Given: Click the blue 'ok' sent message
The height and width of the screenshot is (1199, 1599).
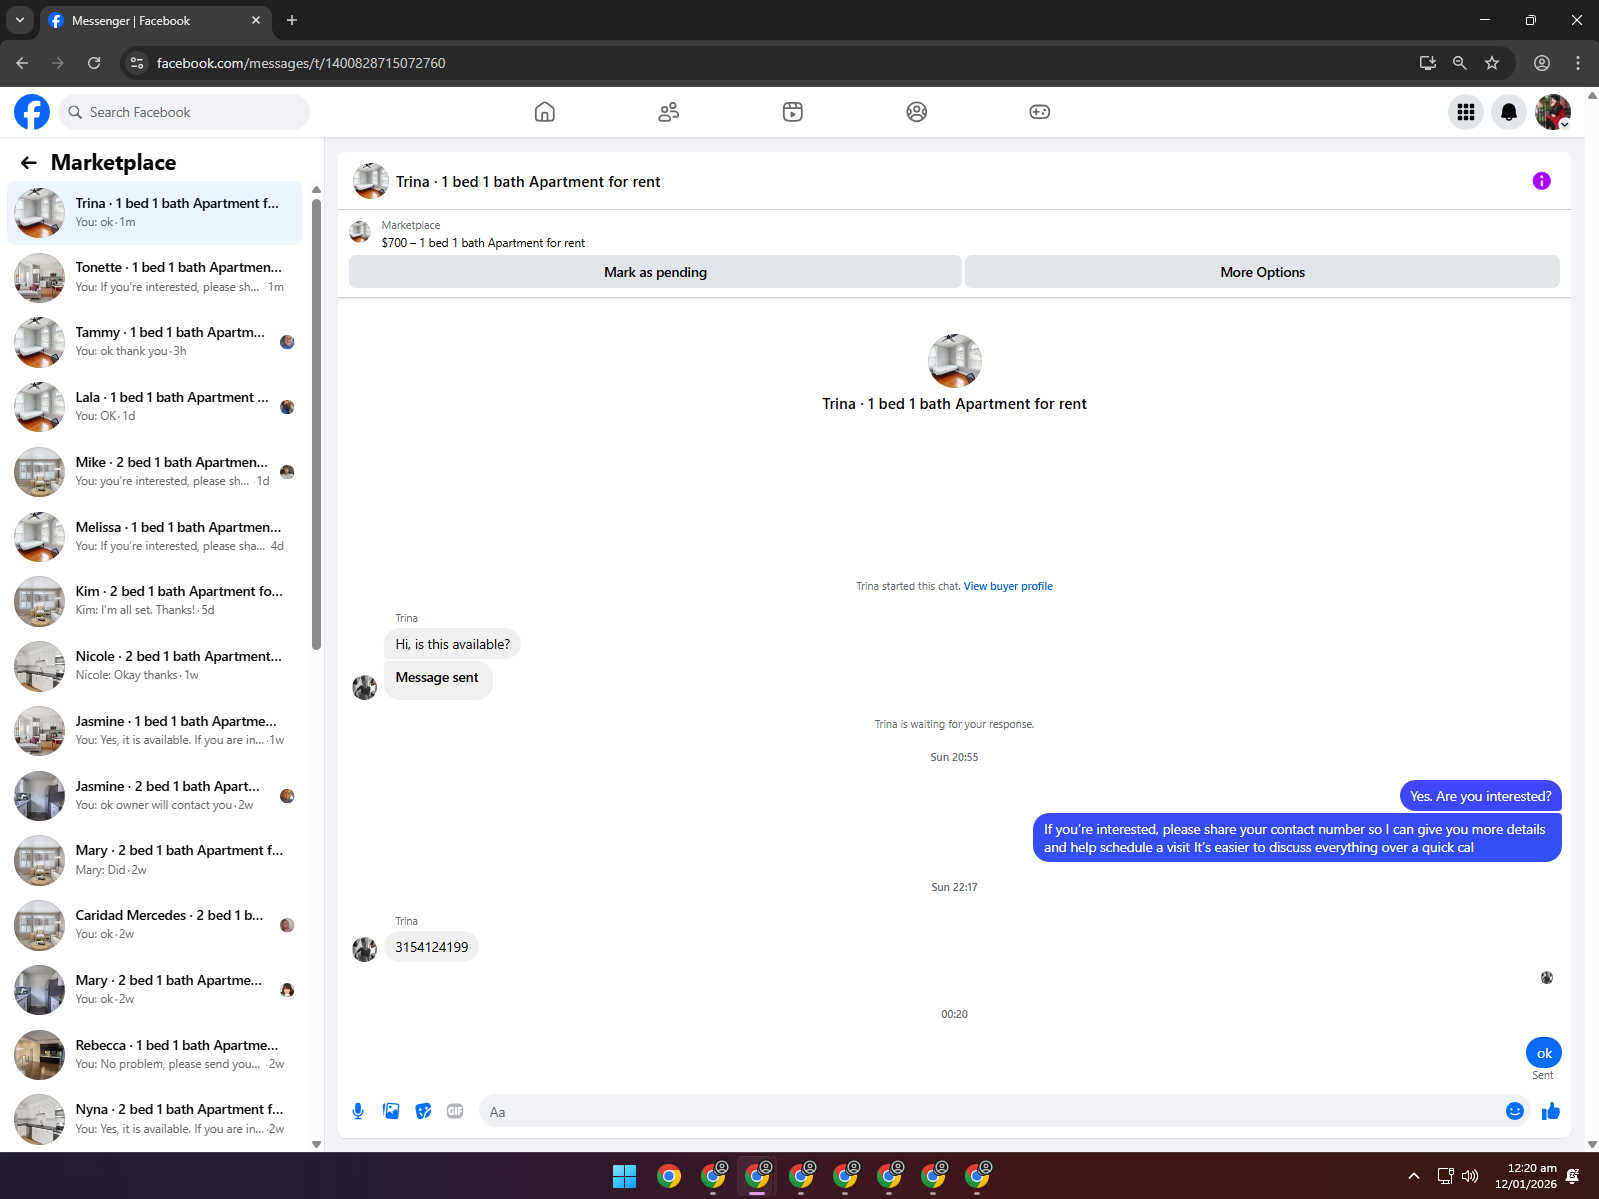Looking at the screenshot, I should point(1544,1053).
